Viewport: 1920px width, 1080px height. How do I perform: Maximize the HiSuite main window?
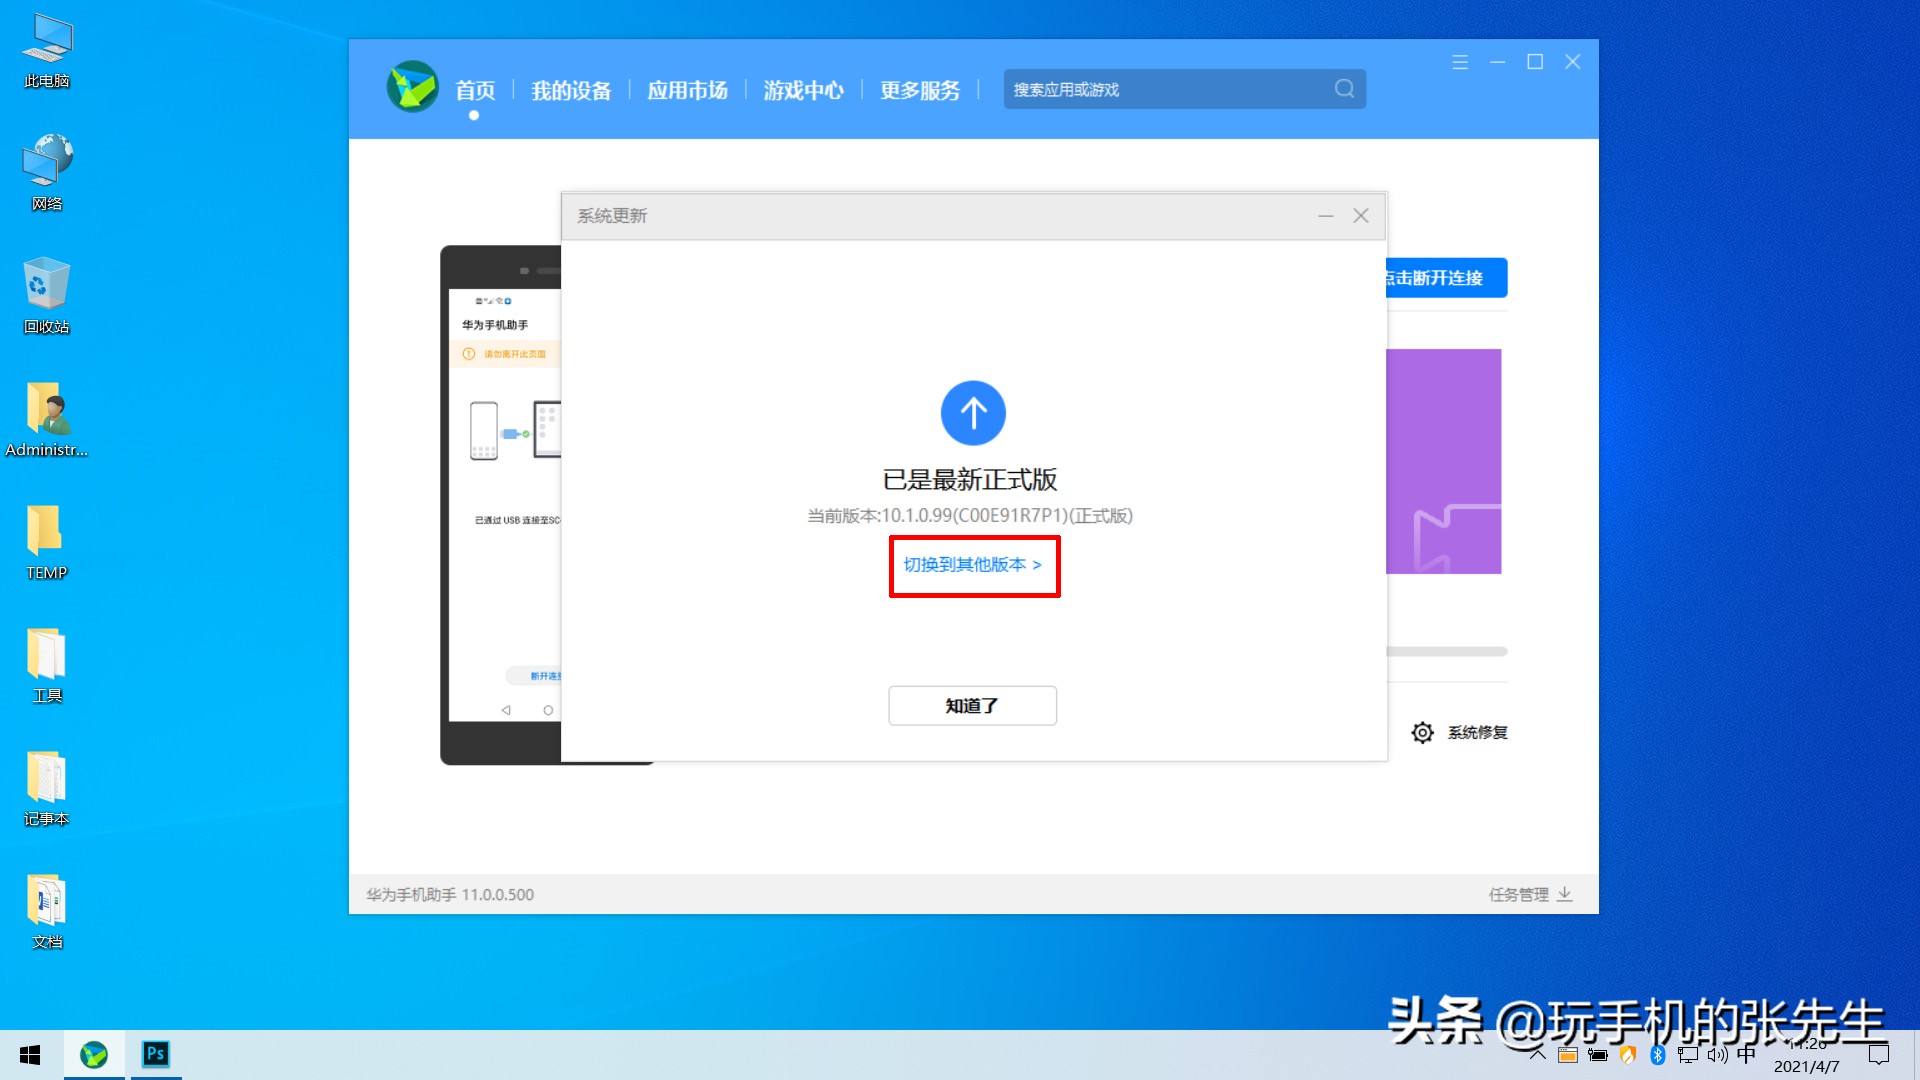pyautogui.click(x=1535, y=62)
